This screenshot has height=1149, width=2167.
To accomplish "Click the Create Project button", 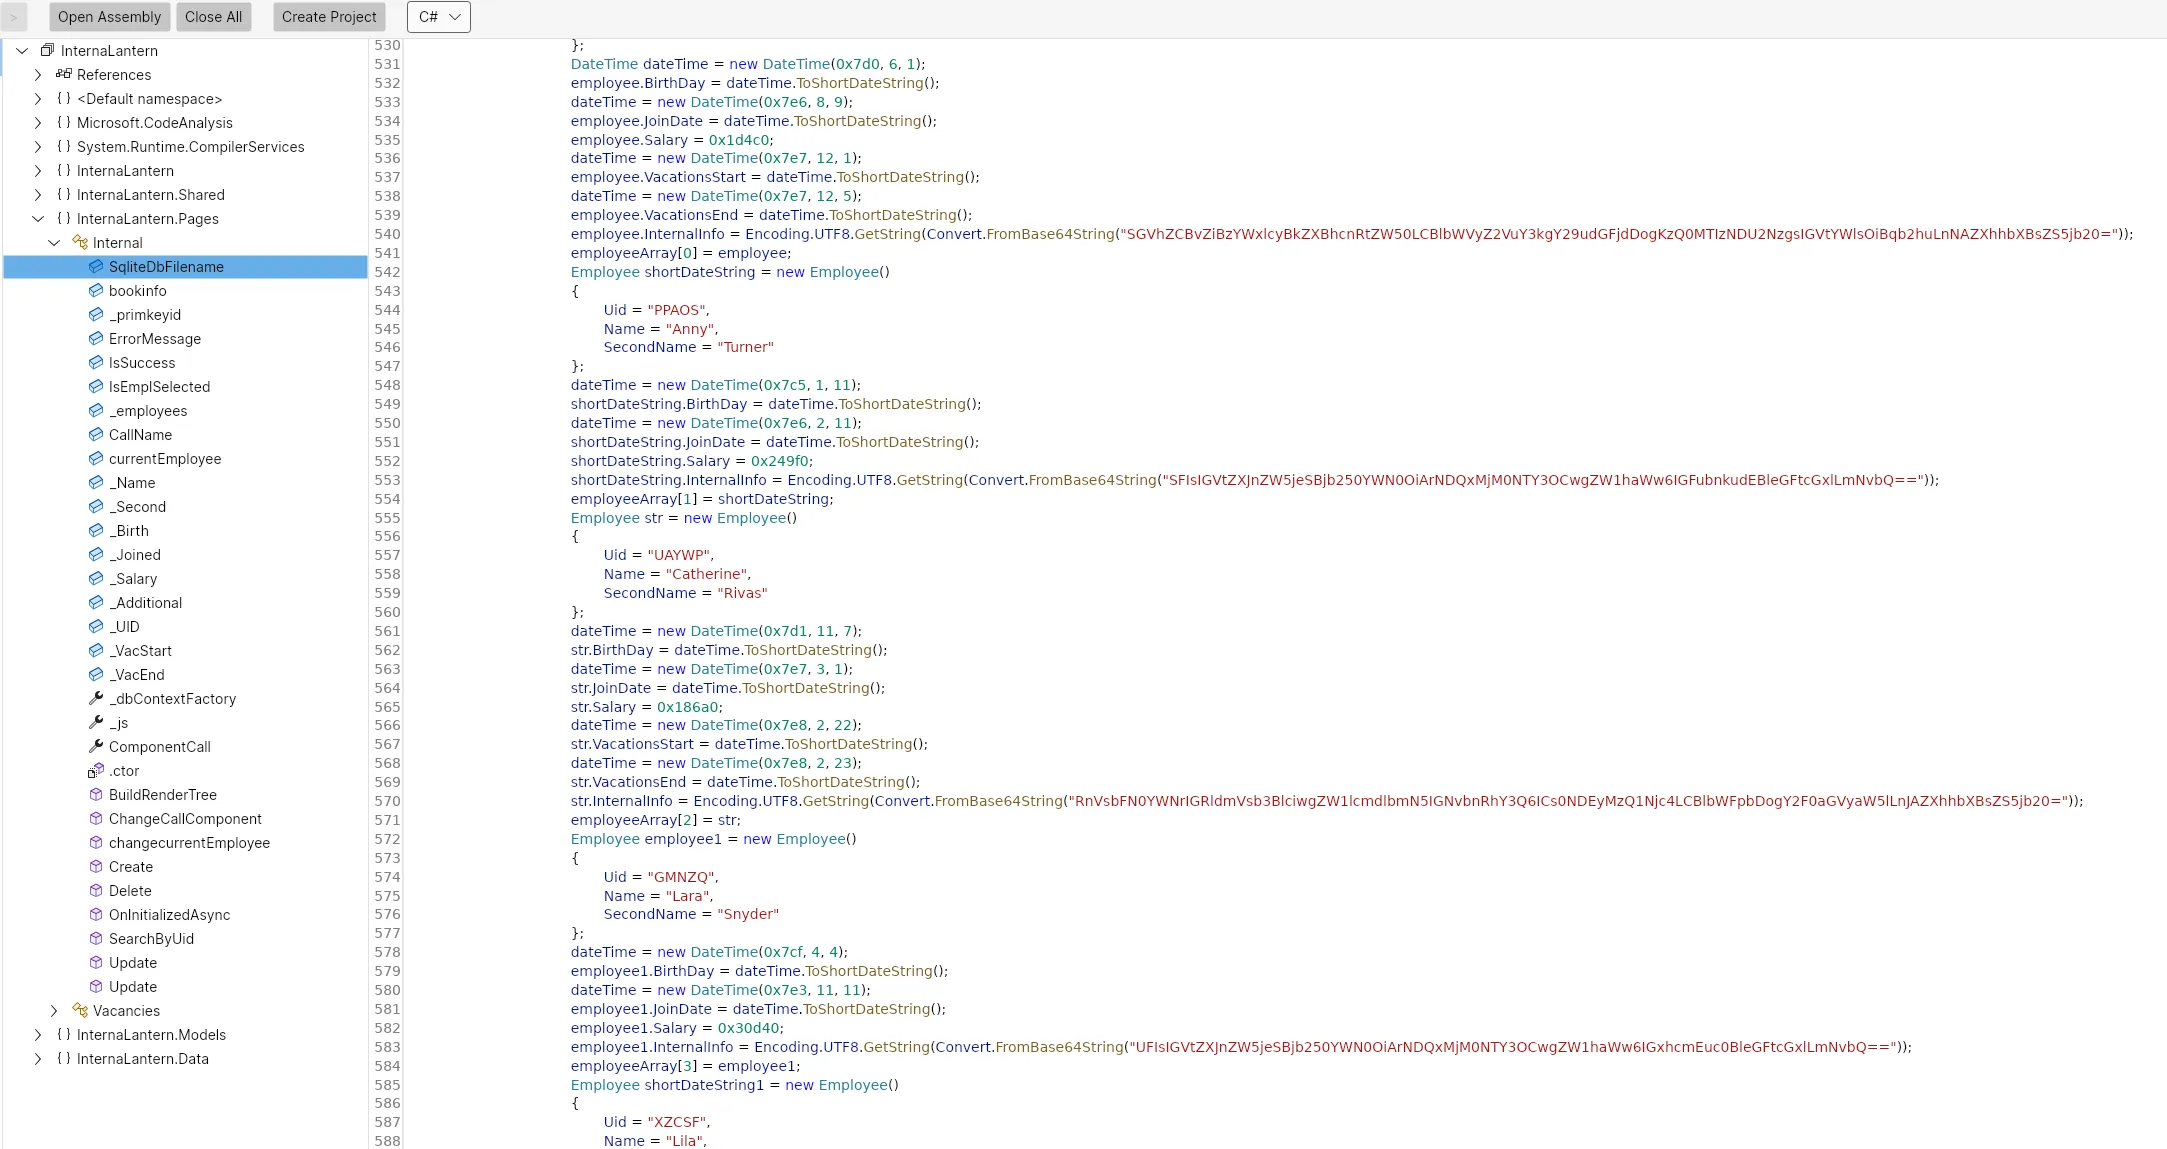I will [x=329, y=17].
